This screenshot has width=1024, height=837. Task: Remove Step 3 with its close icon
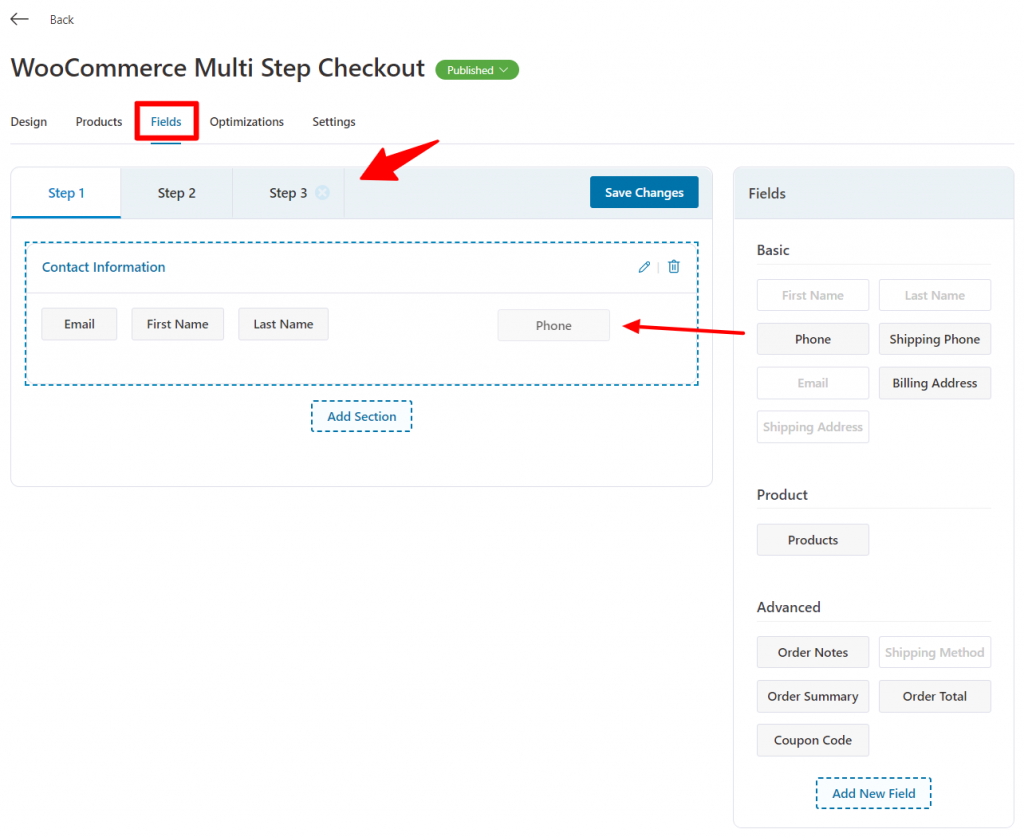coord(323,193)
